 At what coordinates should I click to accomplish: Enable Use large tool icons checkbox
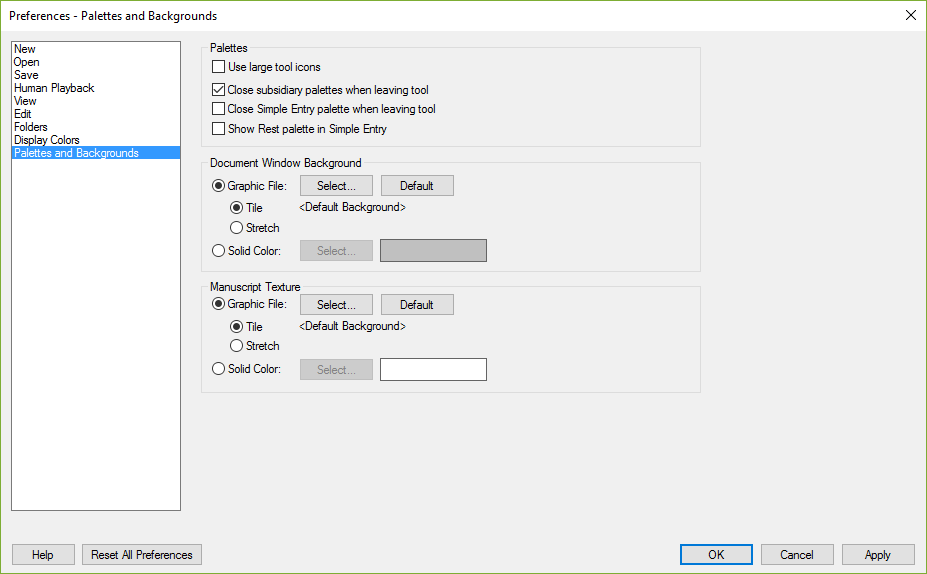(x=218, y=67)
